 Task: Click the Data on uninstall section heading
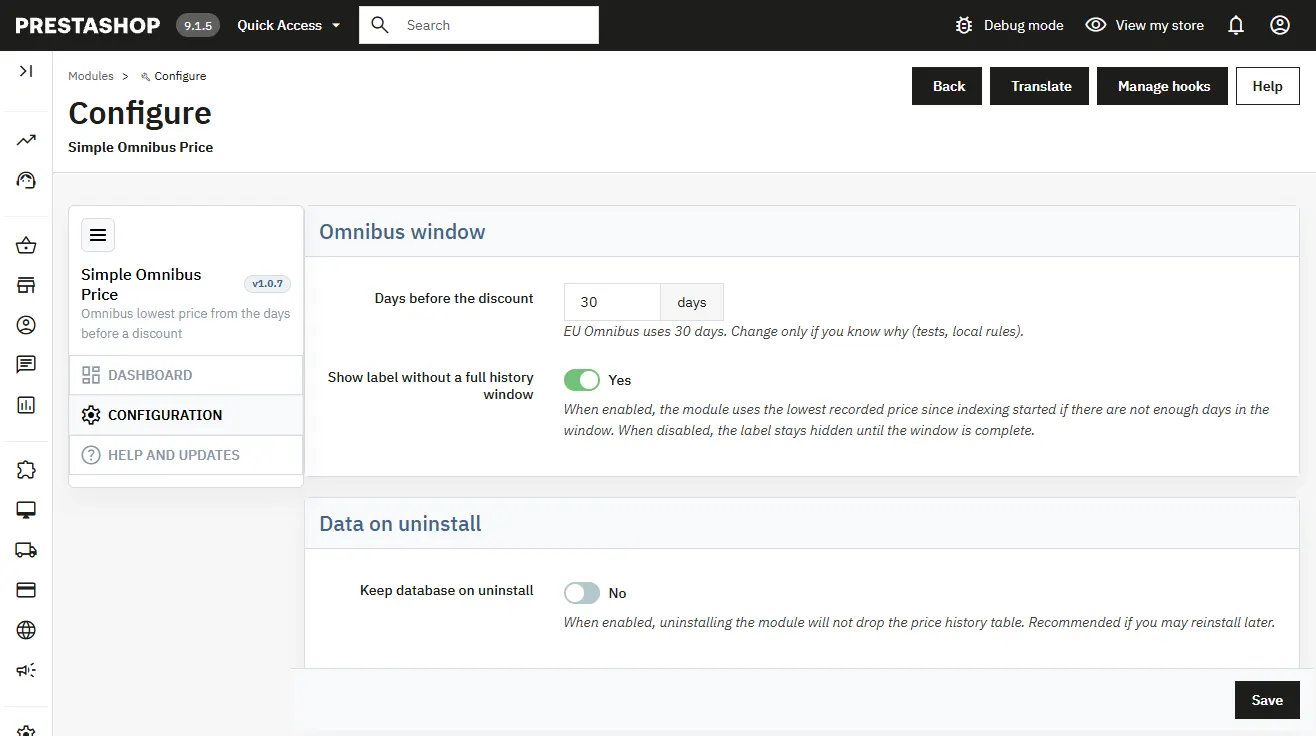[x=400, y=524]
